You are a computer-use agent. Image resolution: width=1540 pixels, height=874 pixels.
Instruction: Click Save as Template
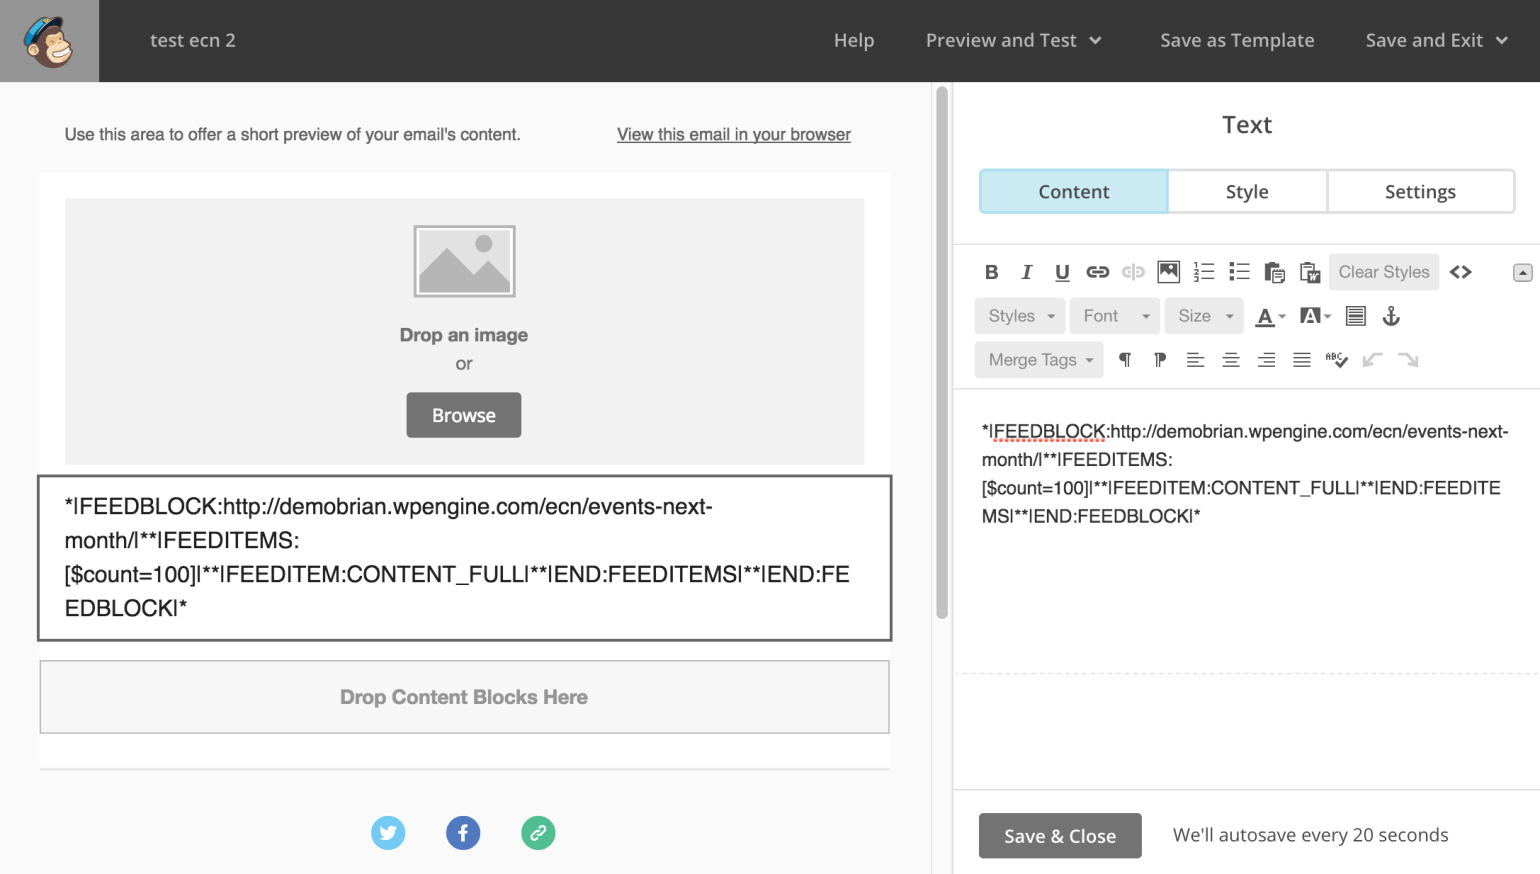(1237, 41)
